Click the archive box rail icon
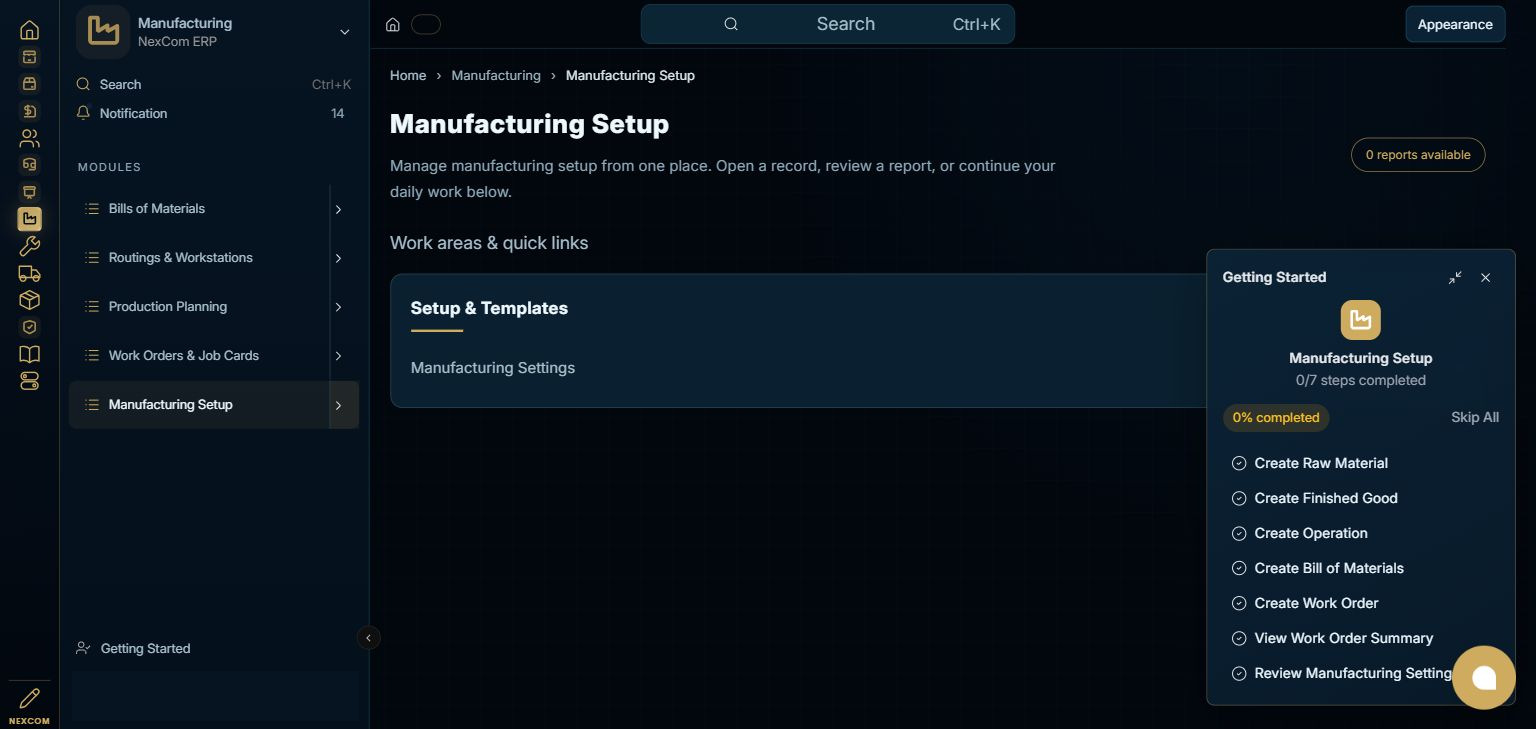Screen dimensions: 1536x729 click(29, 57)
